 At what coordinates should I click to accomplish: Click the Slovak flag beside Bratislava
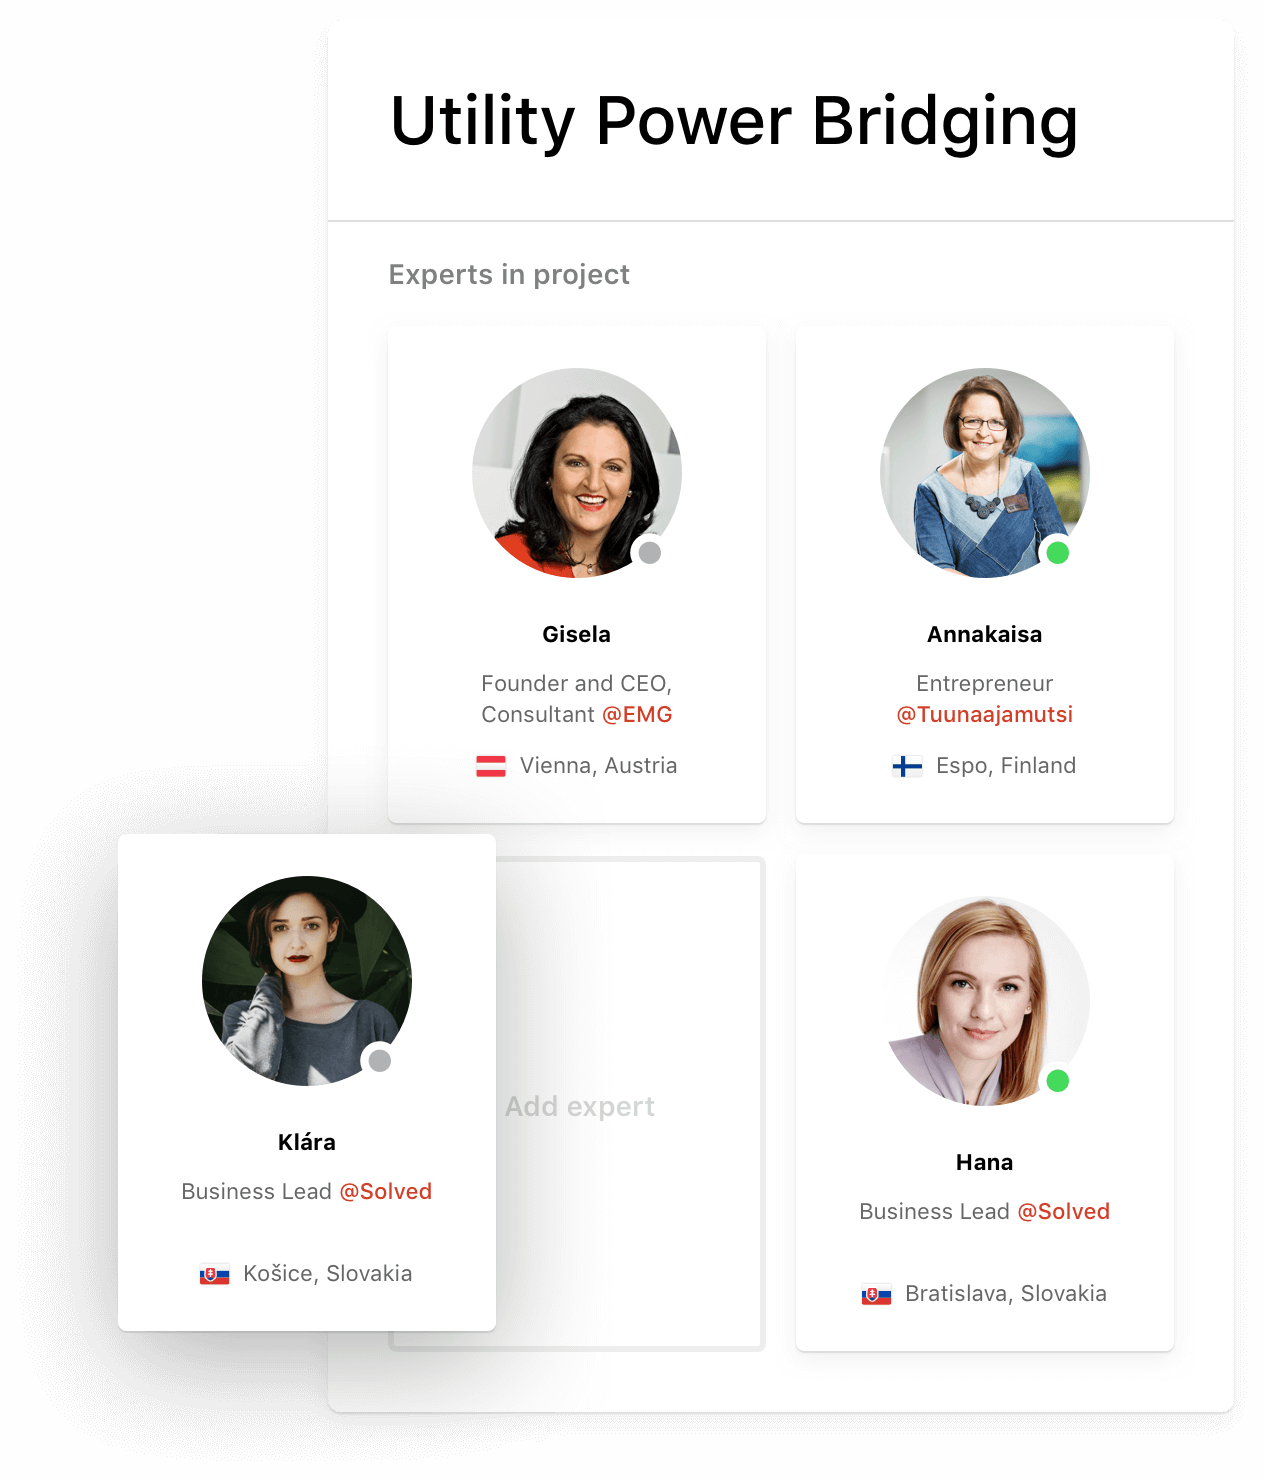[876, 1294]
